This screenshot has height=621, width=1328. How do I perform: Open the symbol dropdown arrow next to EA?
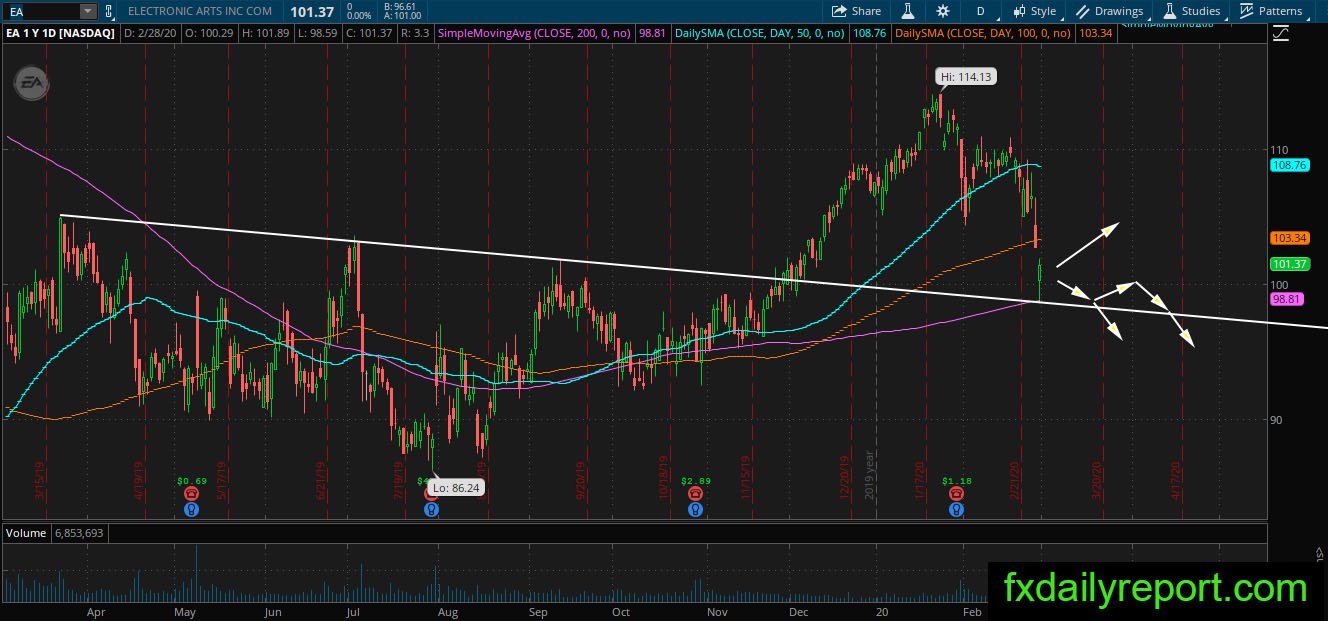tap(87, 11)
